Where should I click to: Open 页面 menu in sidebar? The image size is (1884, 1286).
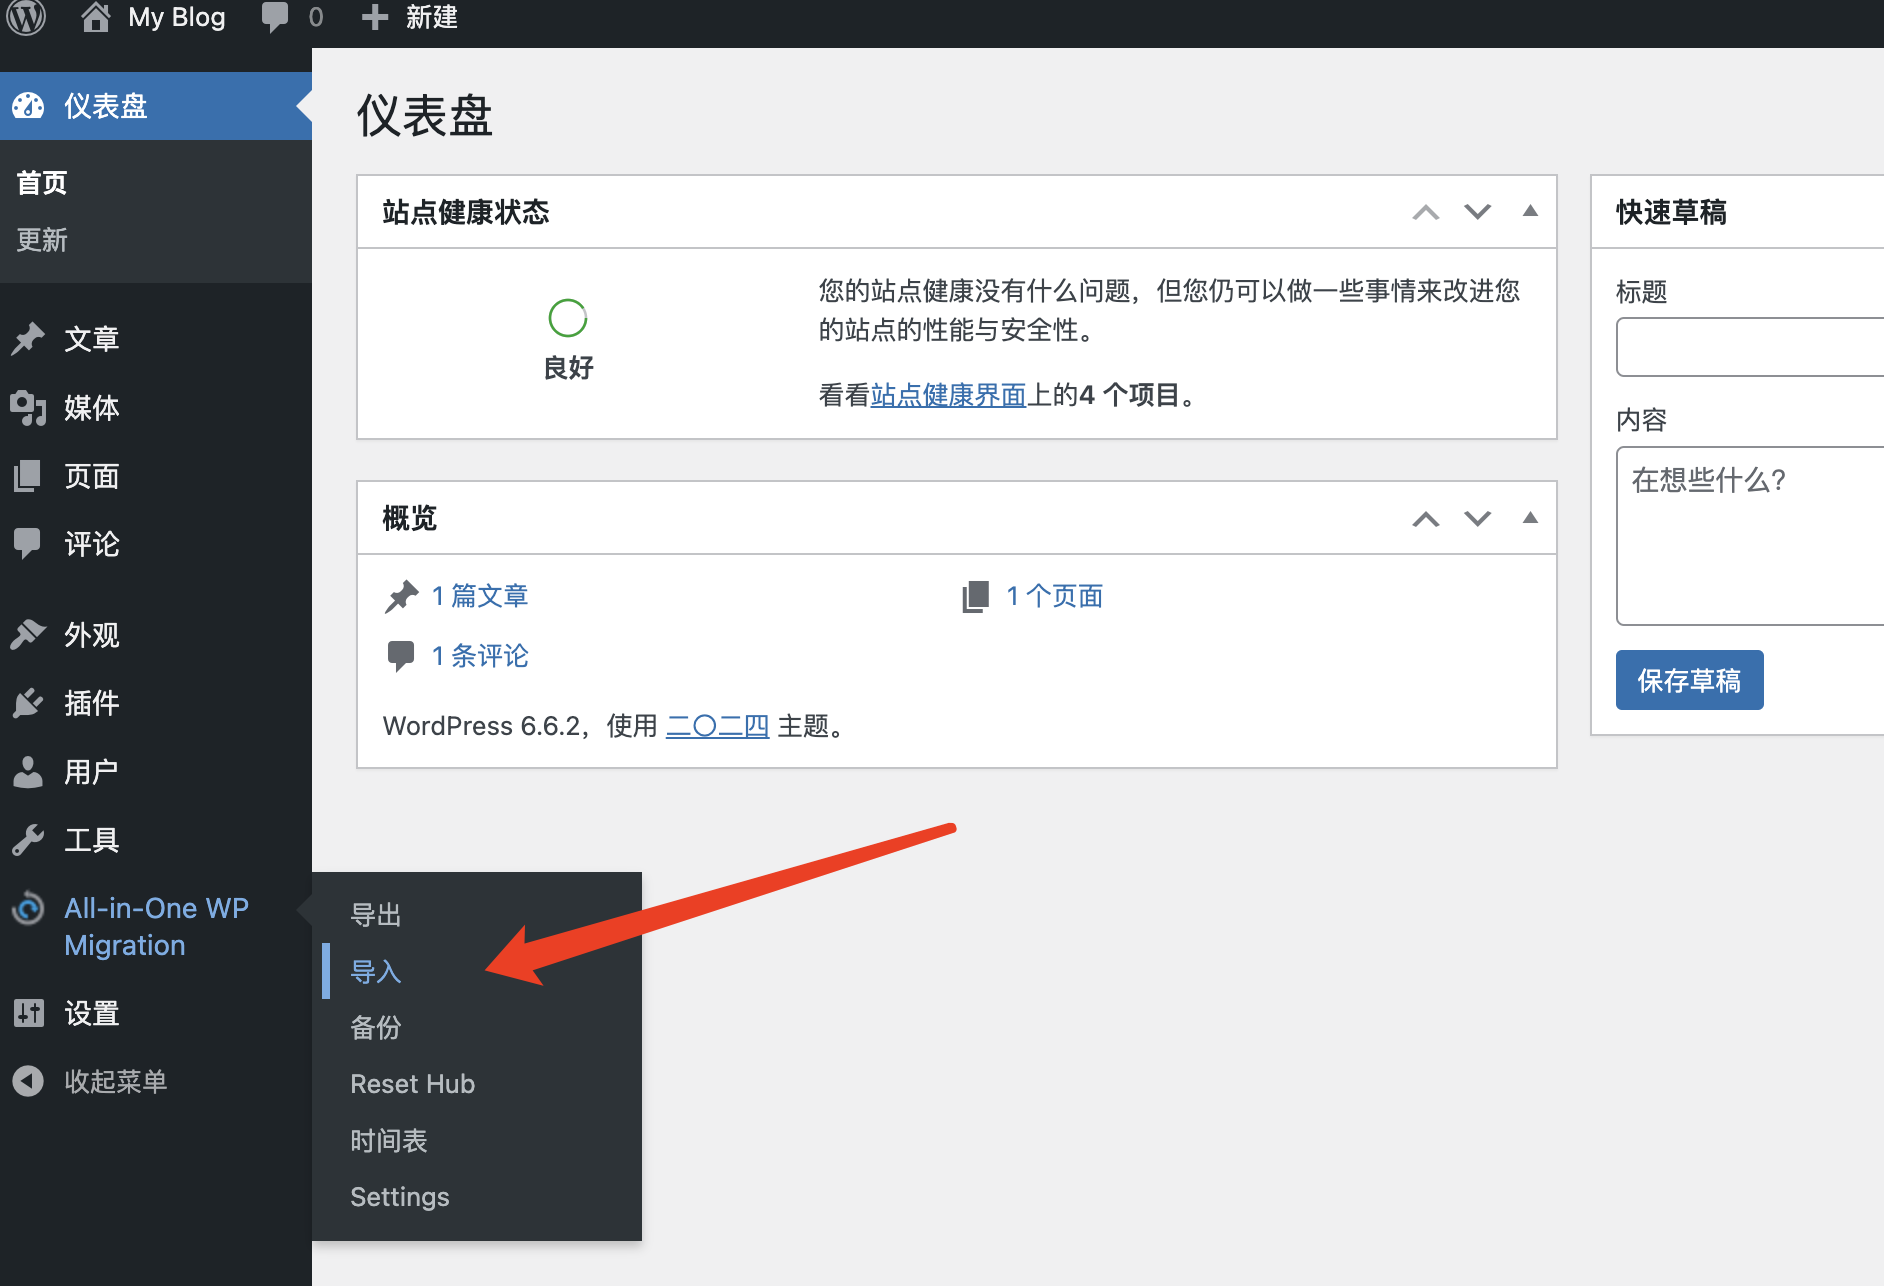(x=156, y=476)
